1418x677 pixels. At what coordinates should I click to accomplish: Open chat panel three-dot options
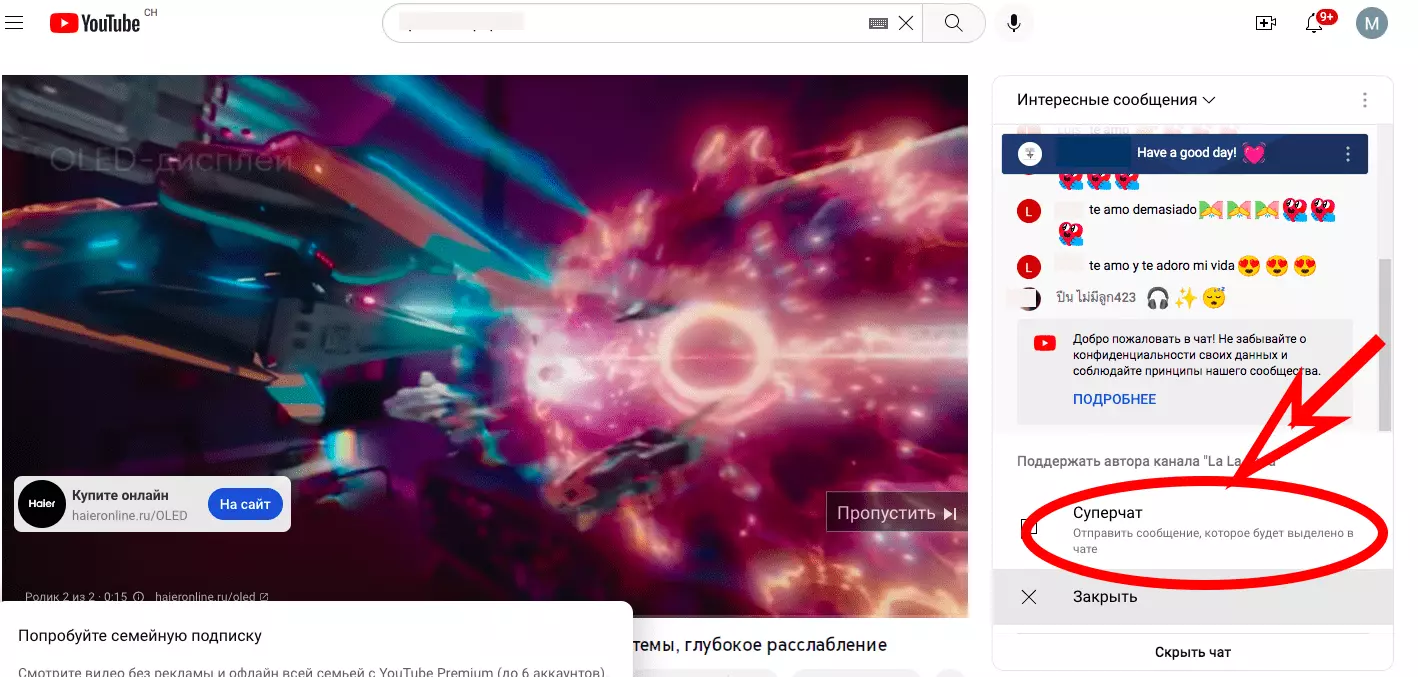coord(1365,100)
